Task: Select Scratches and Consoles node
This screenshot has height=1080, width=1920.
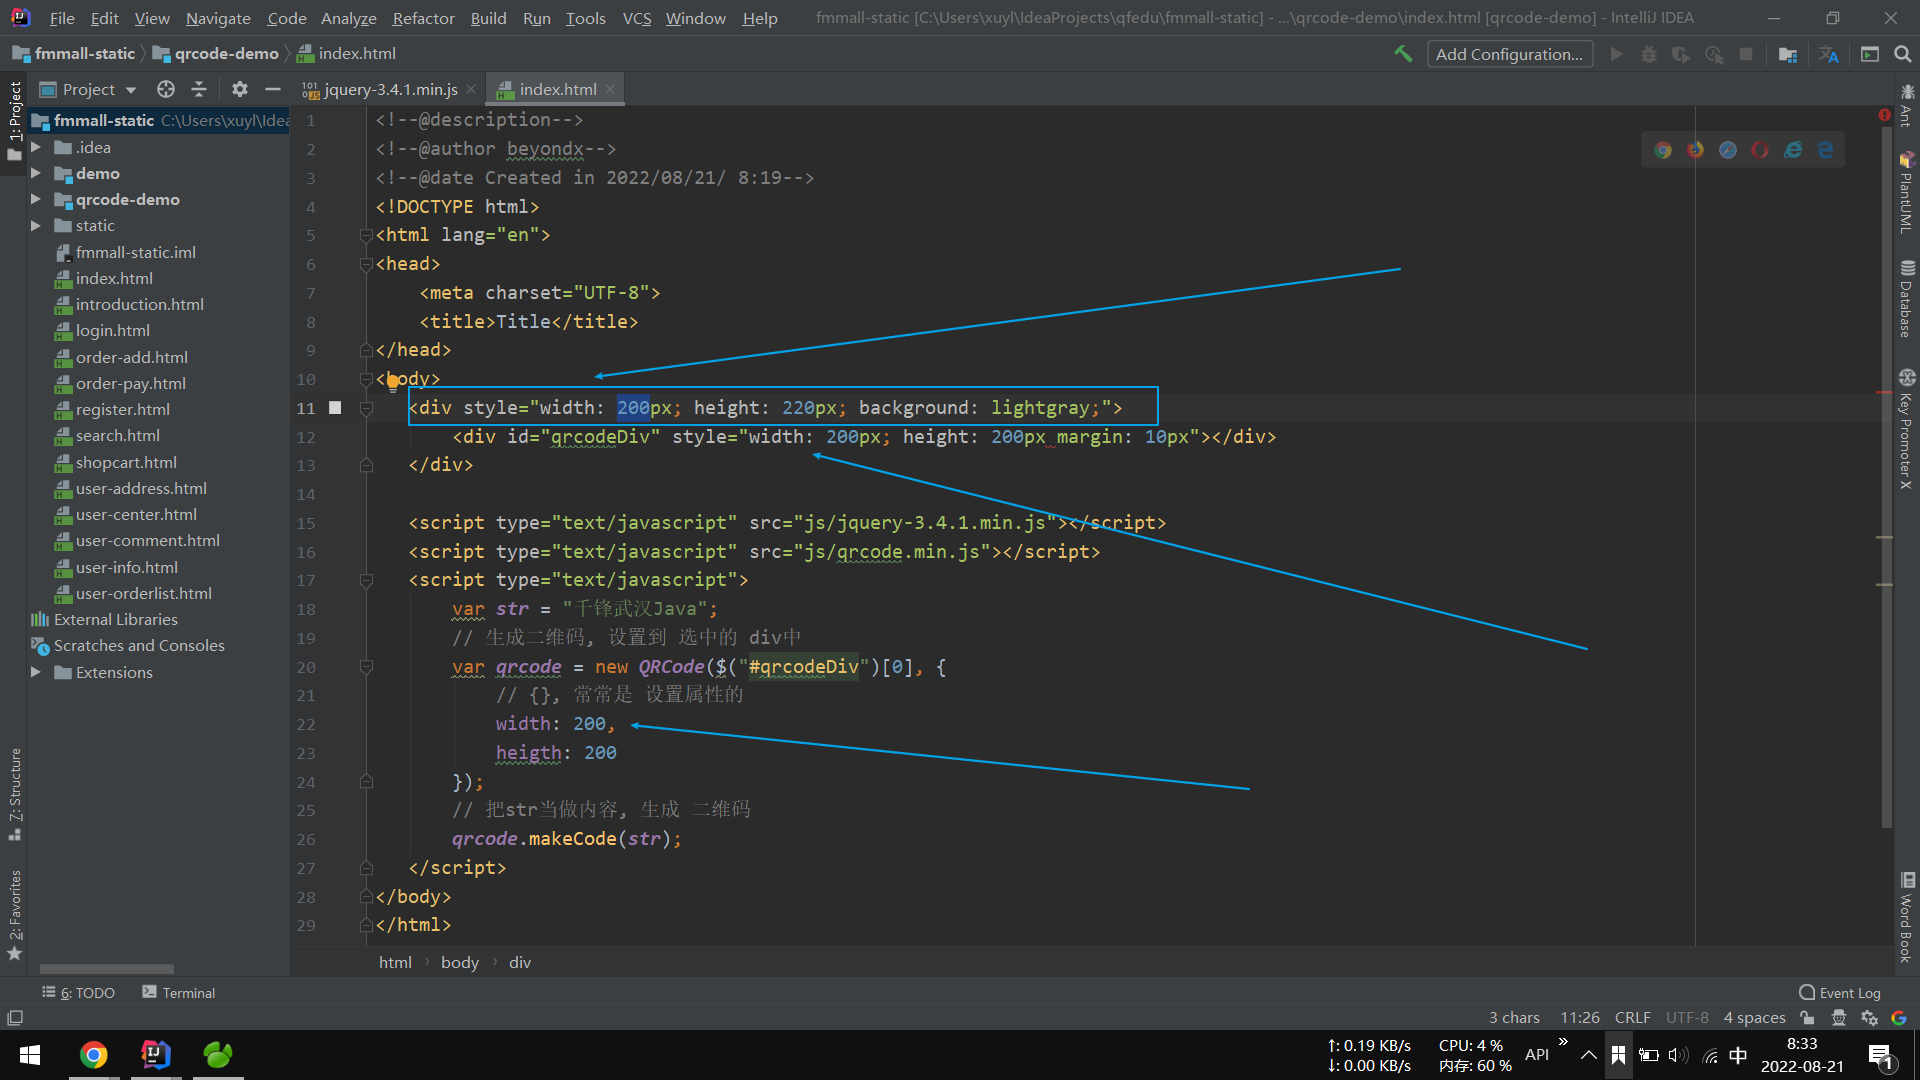Action: (139, 646)
